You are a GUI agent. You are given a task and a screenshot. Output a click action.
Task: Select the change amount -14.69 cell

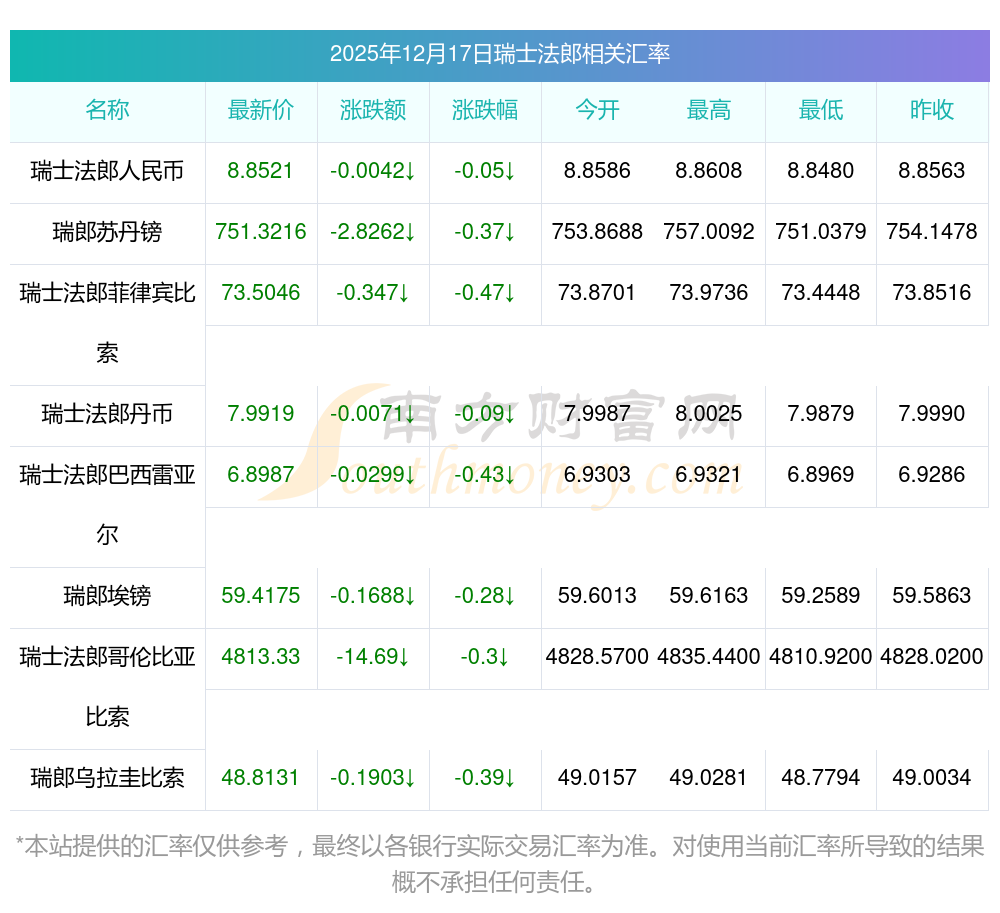(373, 657)
